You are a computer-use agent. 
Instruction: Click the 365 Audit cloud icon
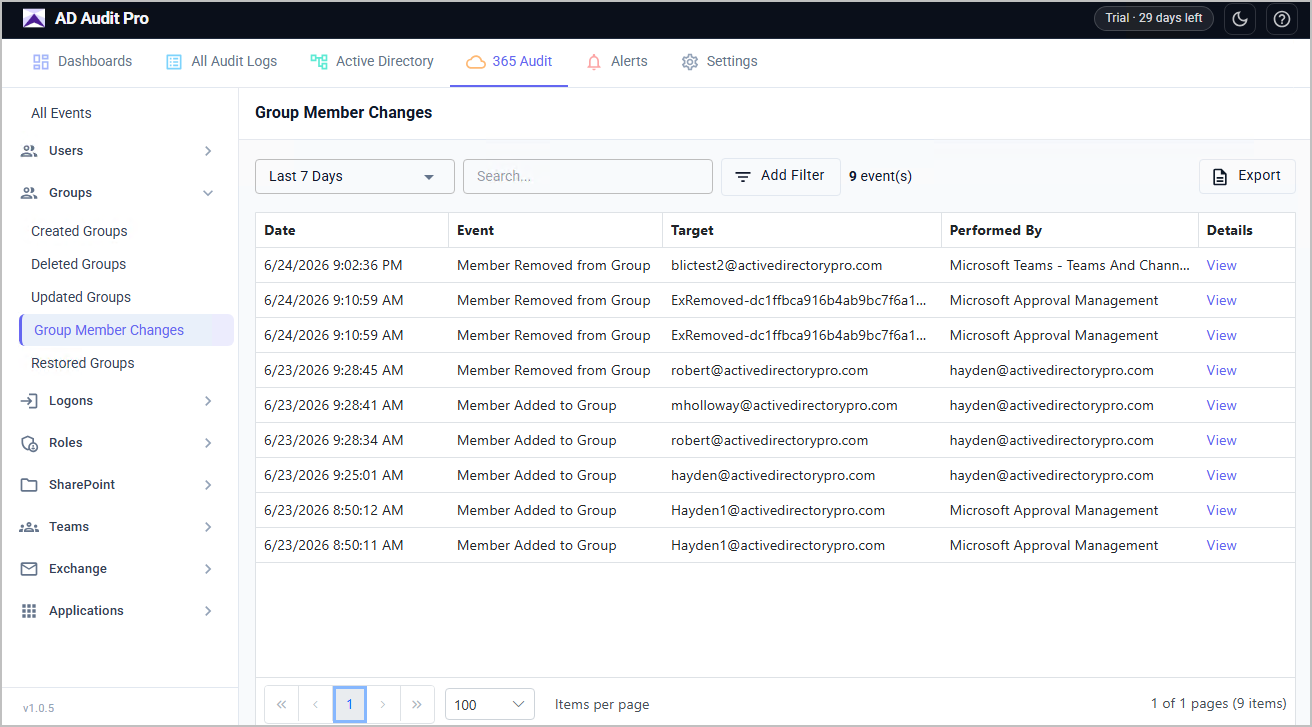pos(476,62)
